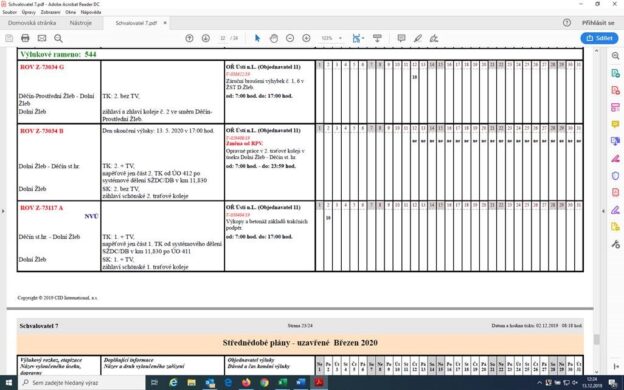The height and width of the screenshot is (390, 624).
Task: Open Export PDF tool in right pane
Action: [615, 73]
